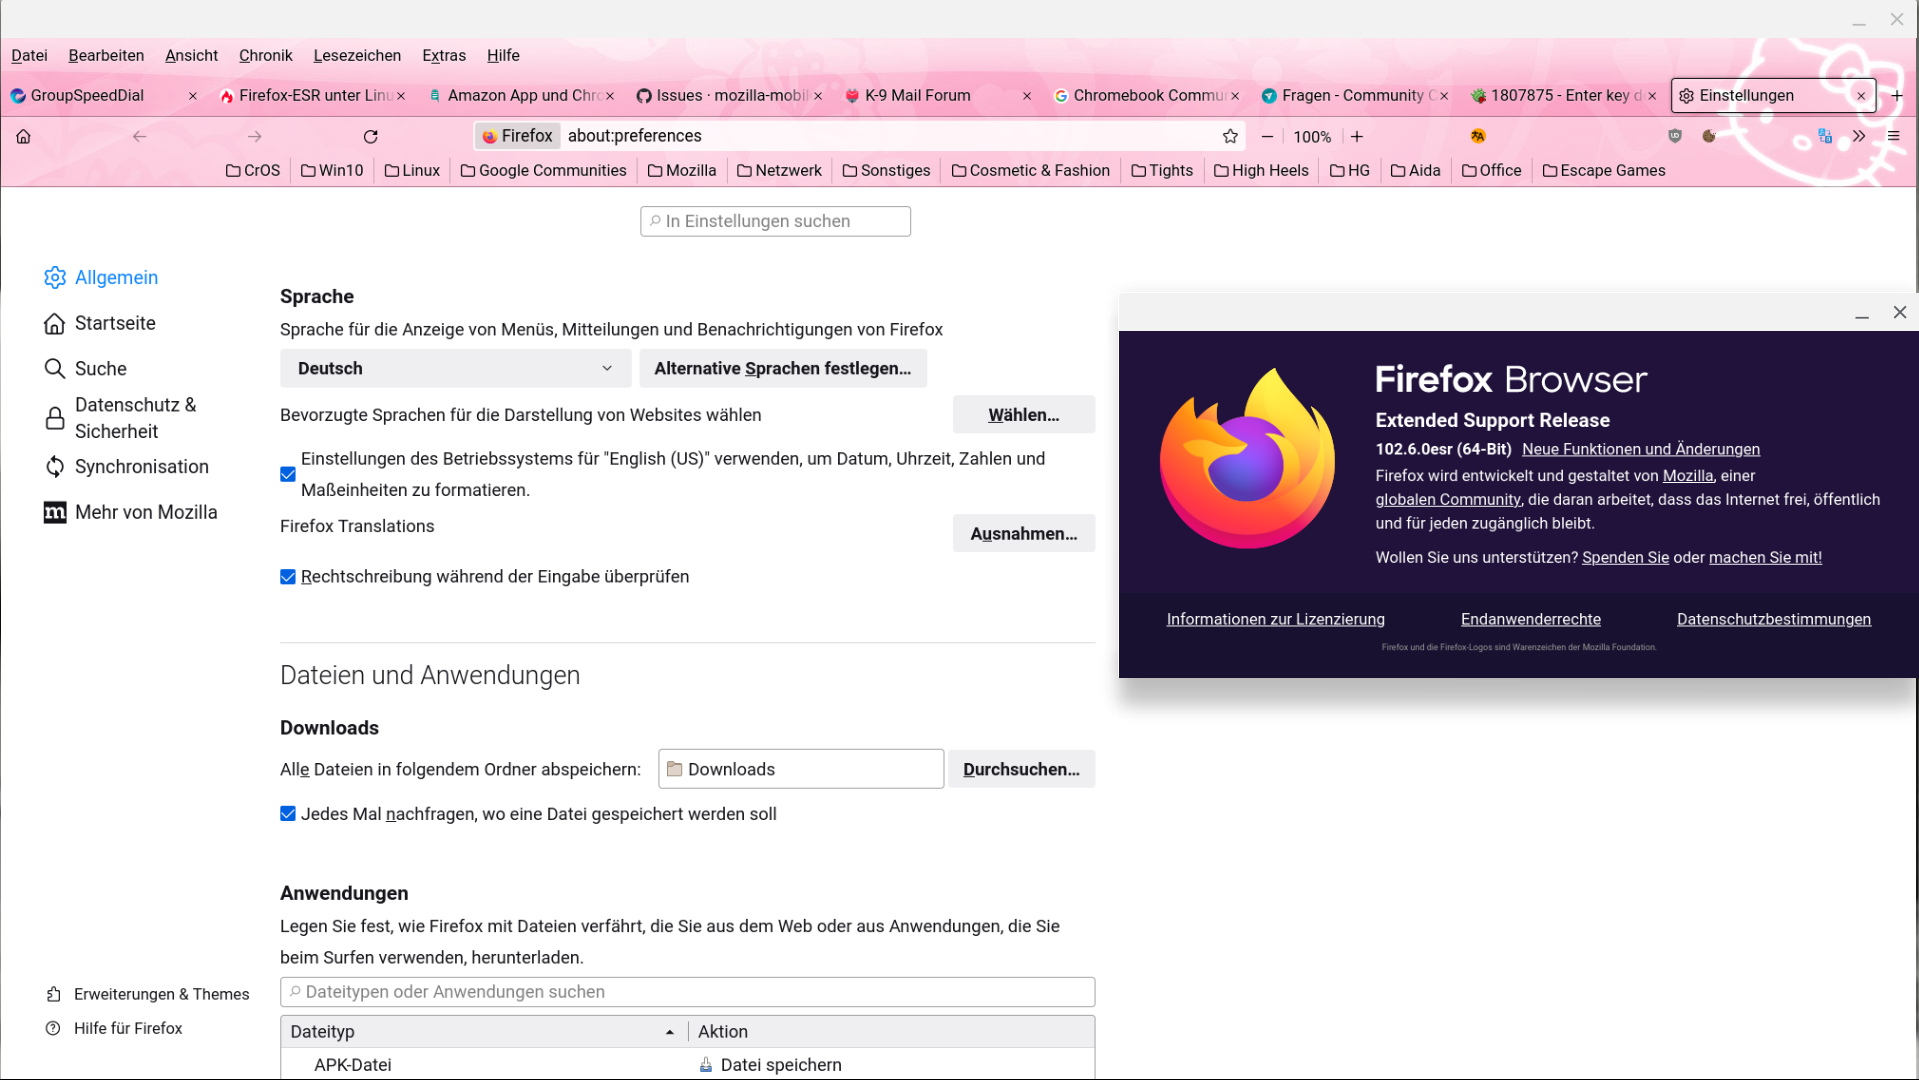Open the Ansicht menu
Image resolution: width=1919 pixels, height=1080 pixels.
tap(191, 55)
